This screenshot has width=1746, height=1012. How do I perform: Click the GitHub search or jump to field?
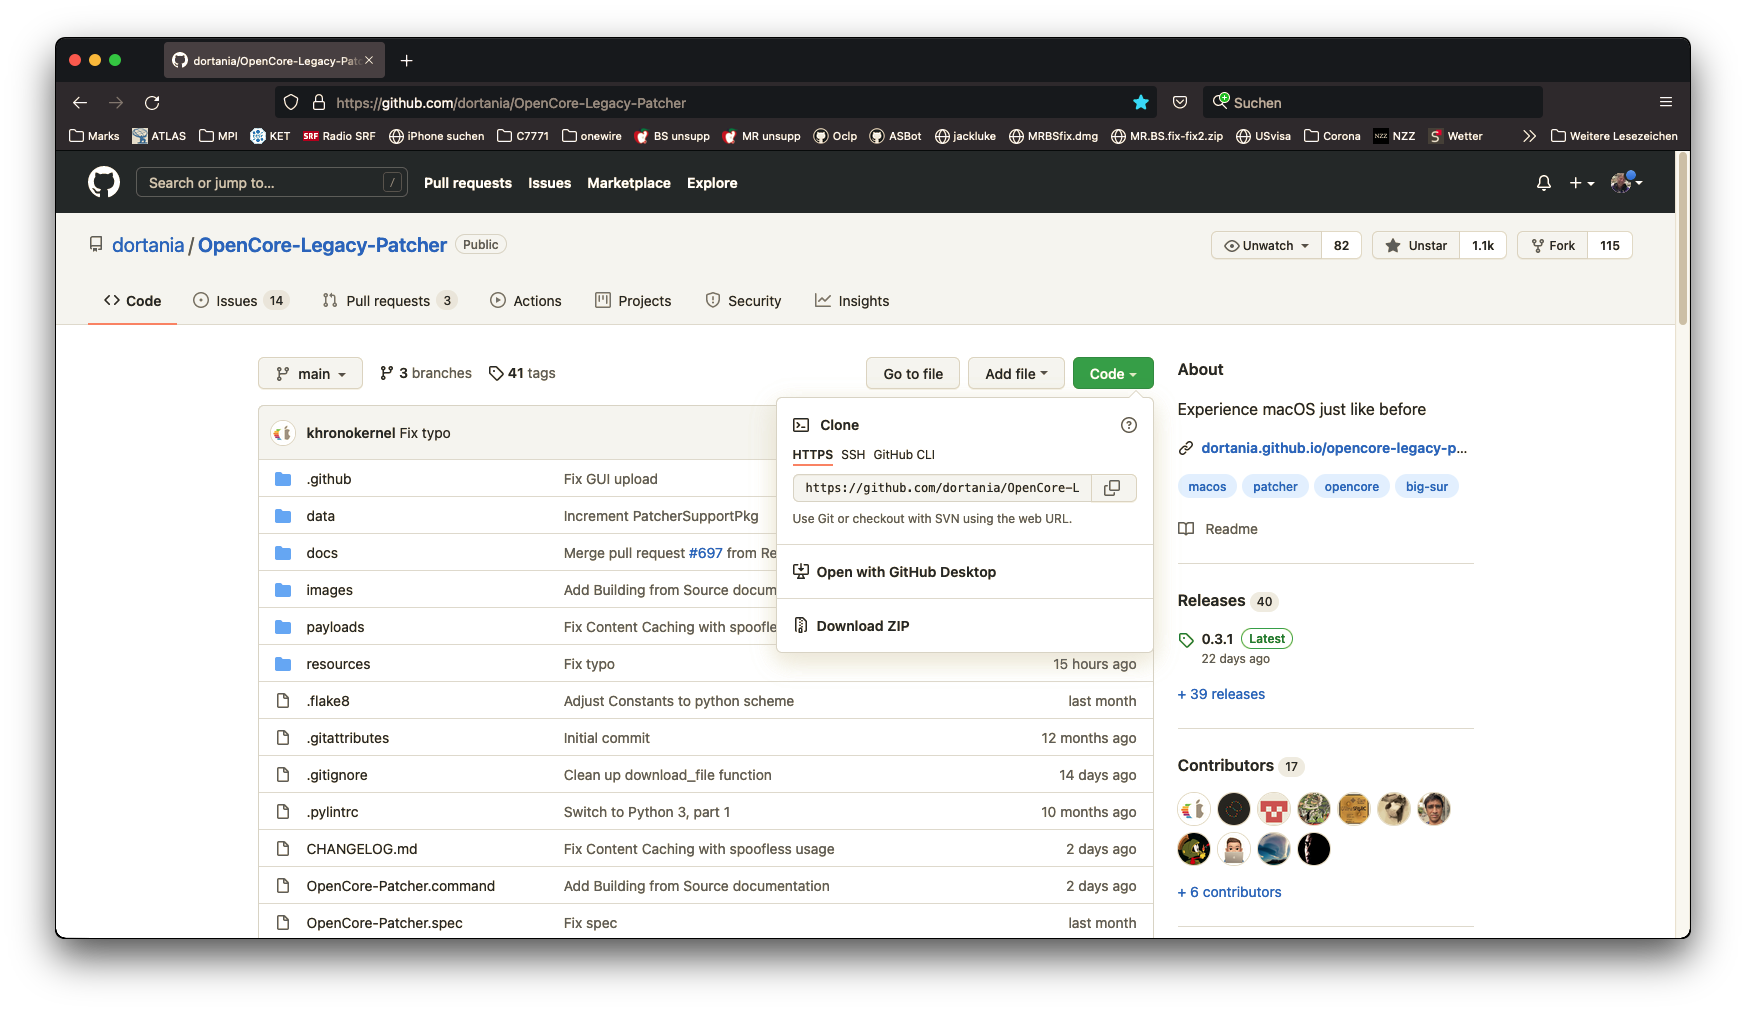coord(272,182)
